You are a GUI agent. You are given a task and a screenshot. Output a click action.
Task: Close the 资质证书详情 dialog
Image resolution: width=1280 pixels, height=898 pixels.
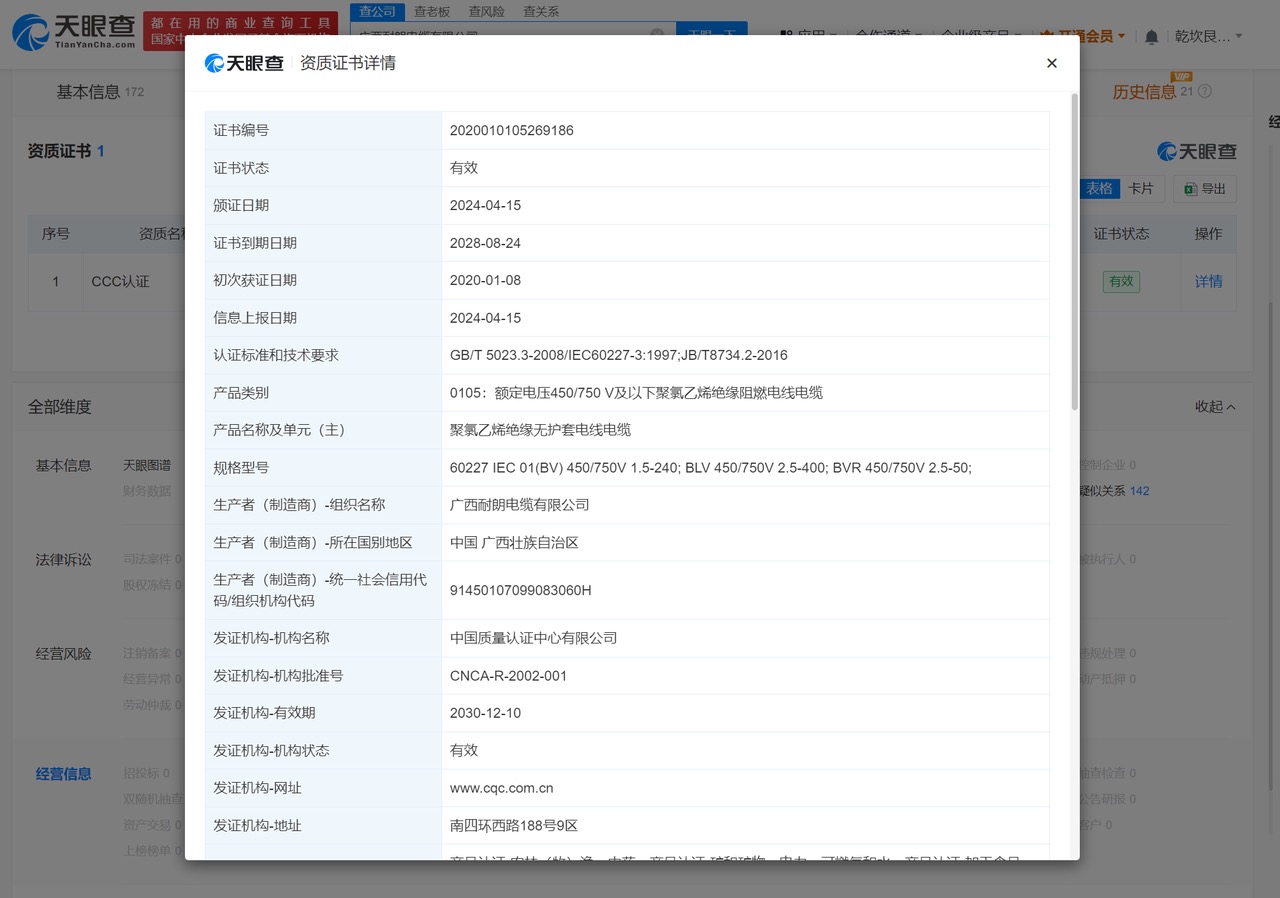click(x=1051, y=63)
